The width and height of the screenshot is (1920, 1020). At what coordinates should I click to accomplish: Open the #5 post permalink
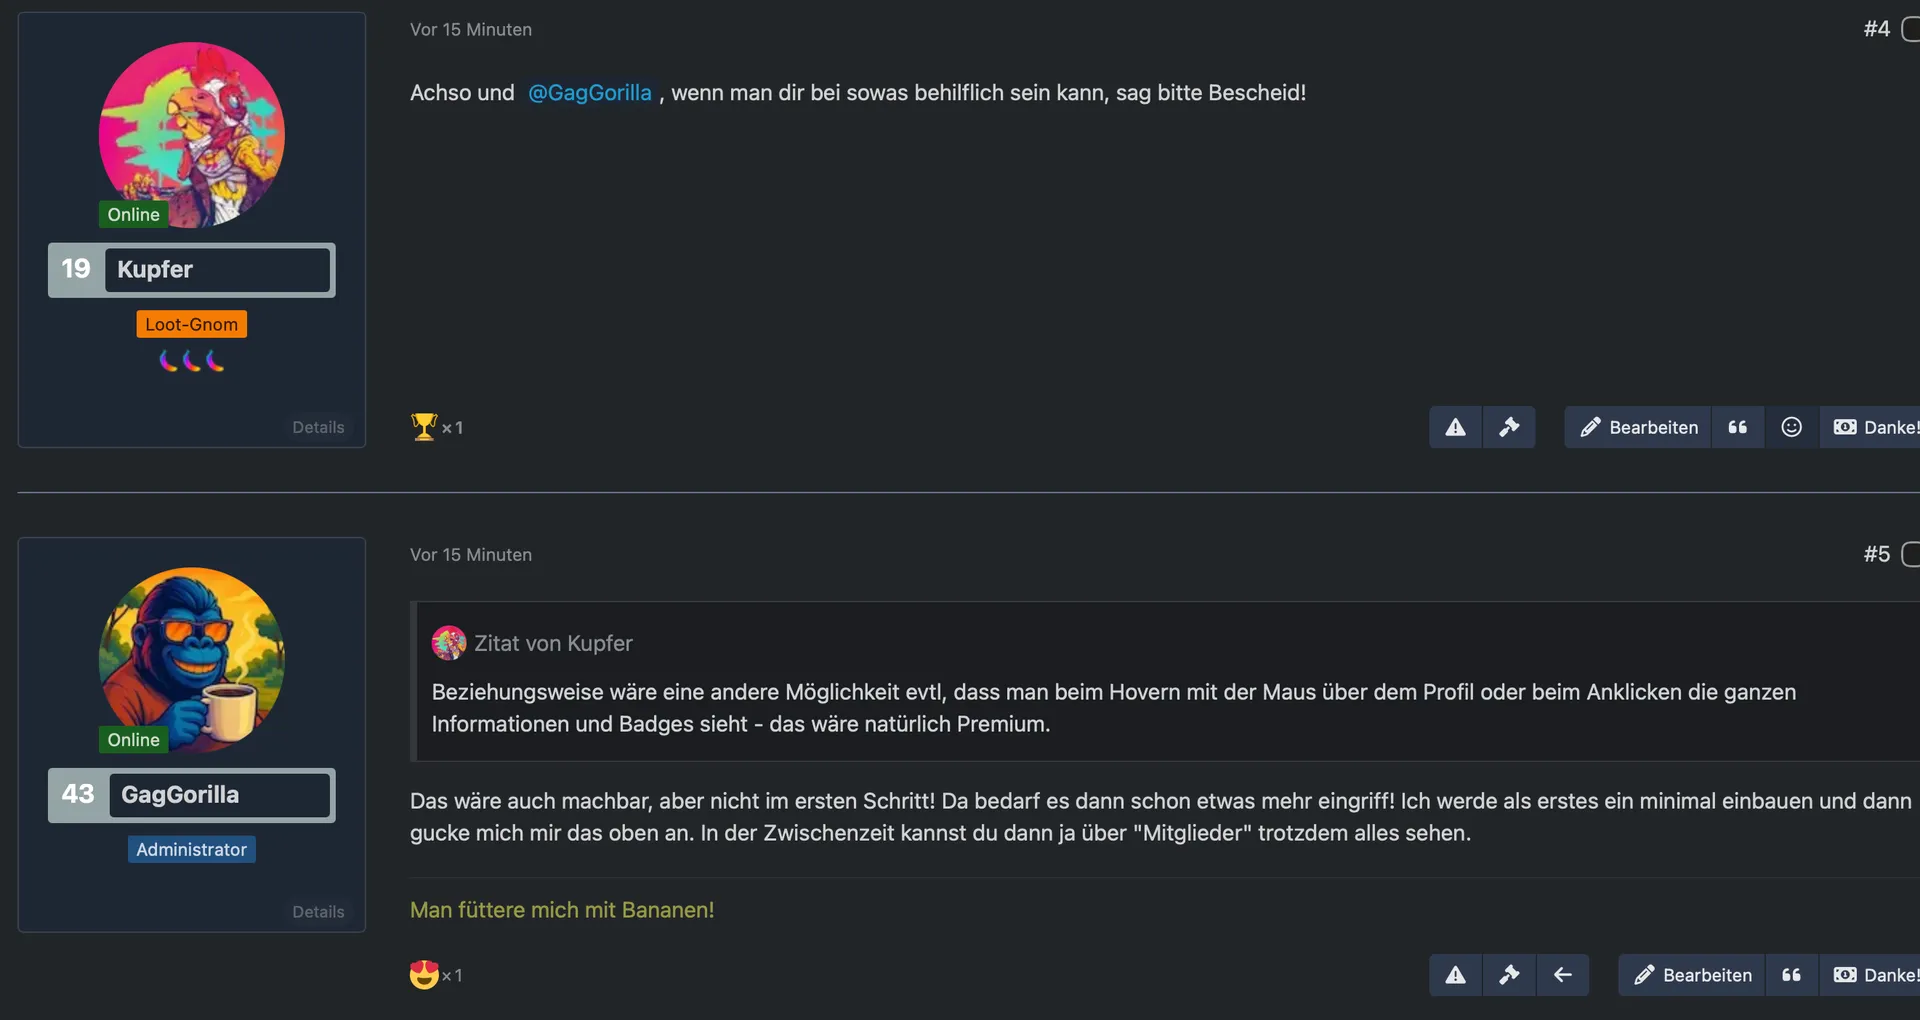click(1876, 554)
